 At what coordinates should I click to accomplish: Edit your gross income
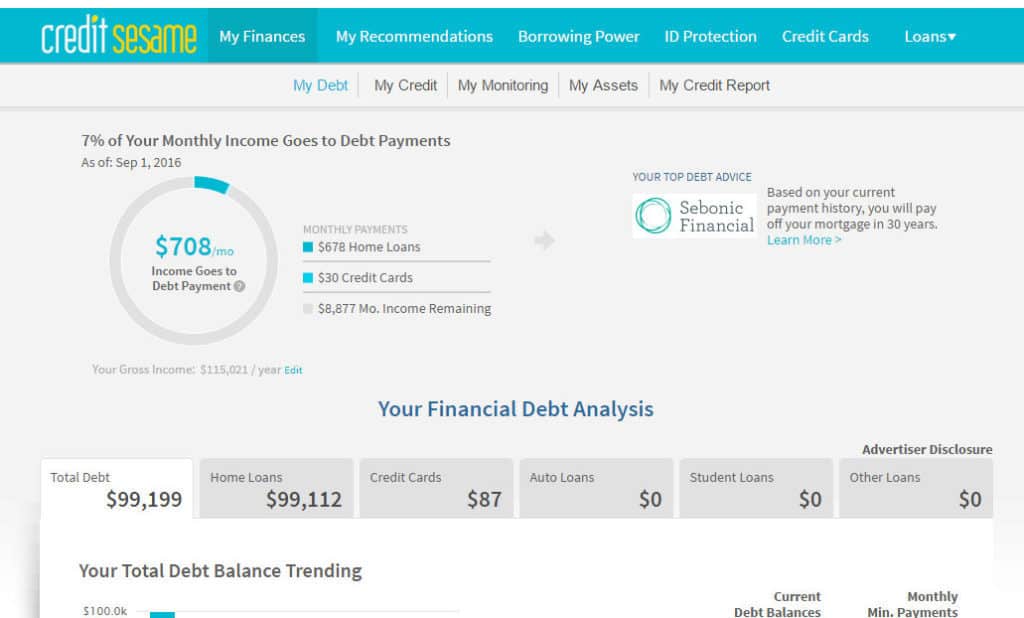pyautogui.click(x=293, y=370)
